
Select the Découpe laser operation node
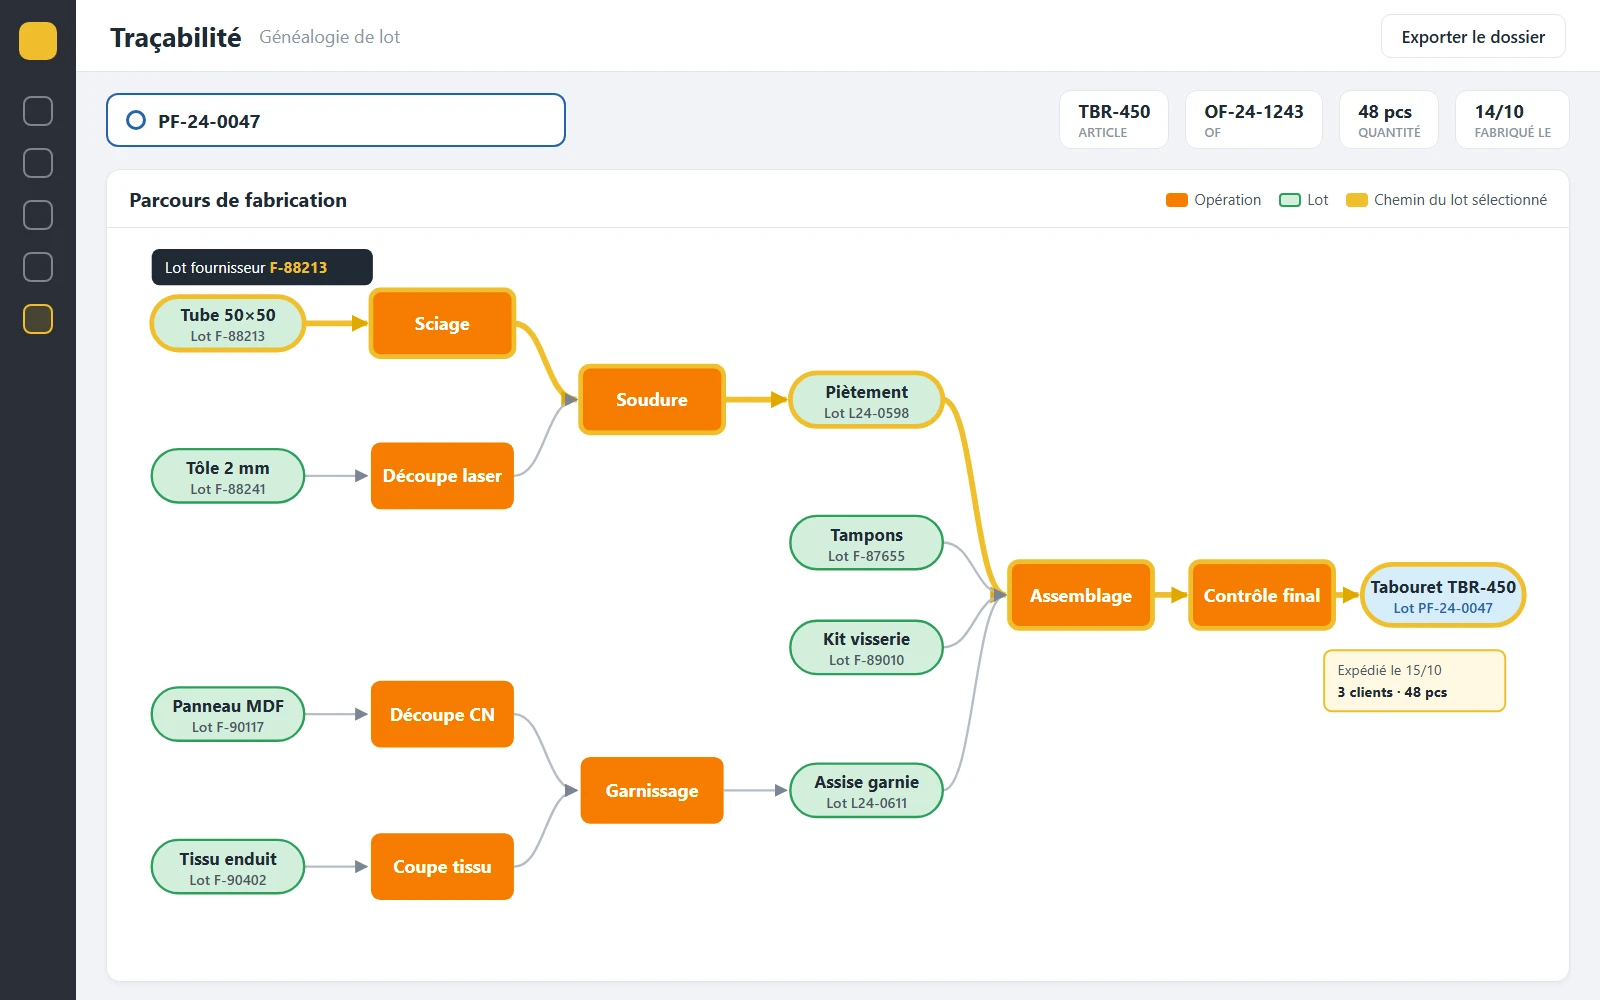(442, 476)
